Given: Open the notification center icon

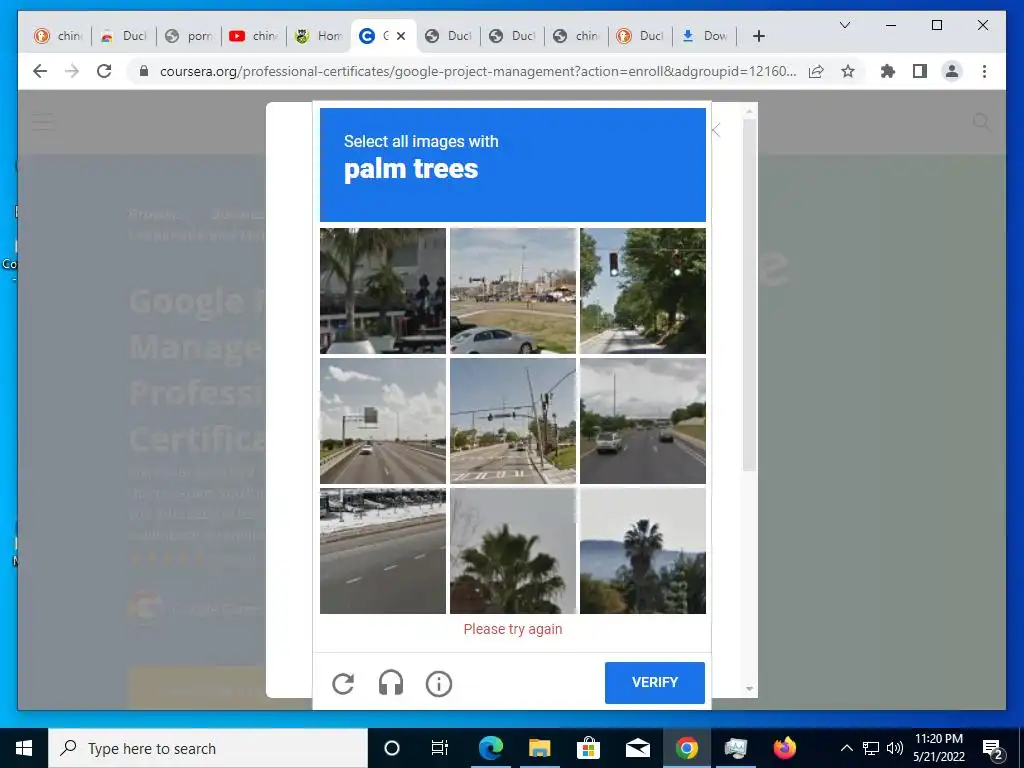Looking at the screenshot, I should [x=993, y=748].
